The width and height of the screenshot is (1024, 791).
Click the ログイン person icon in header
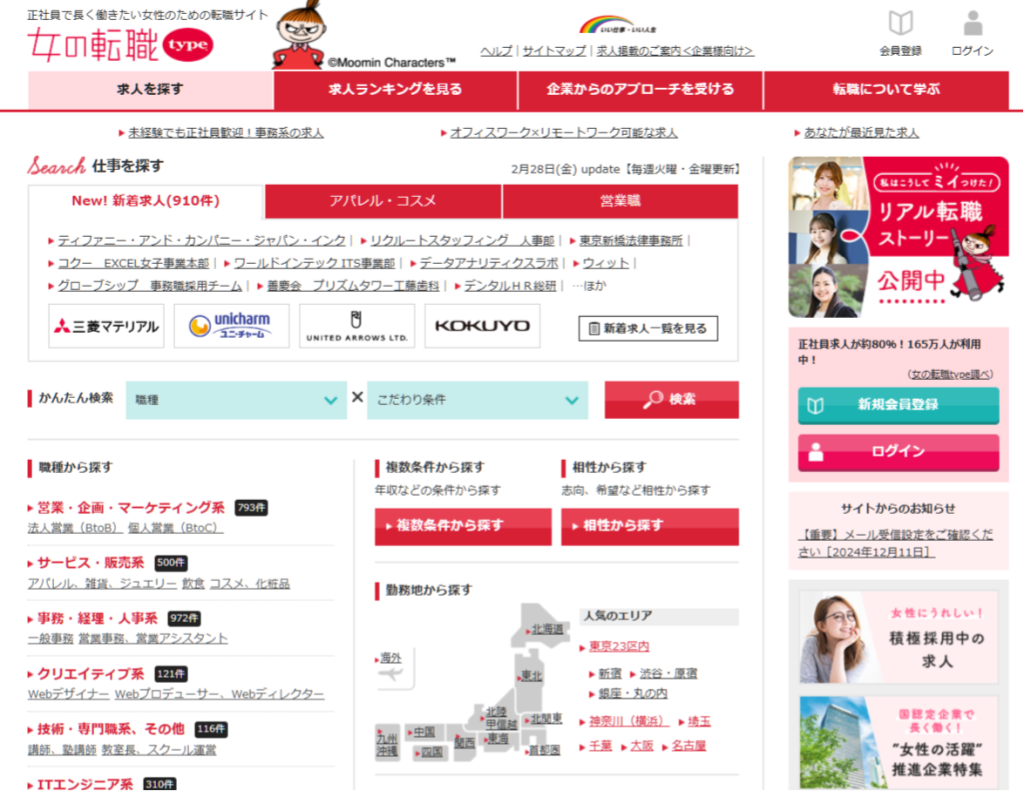972,24
